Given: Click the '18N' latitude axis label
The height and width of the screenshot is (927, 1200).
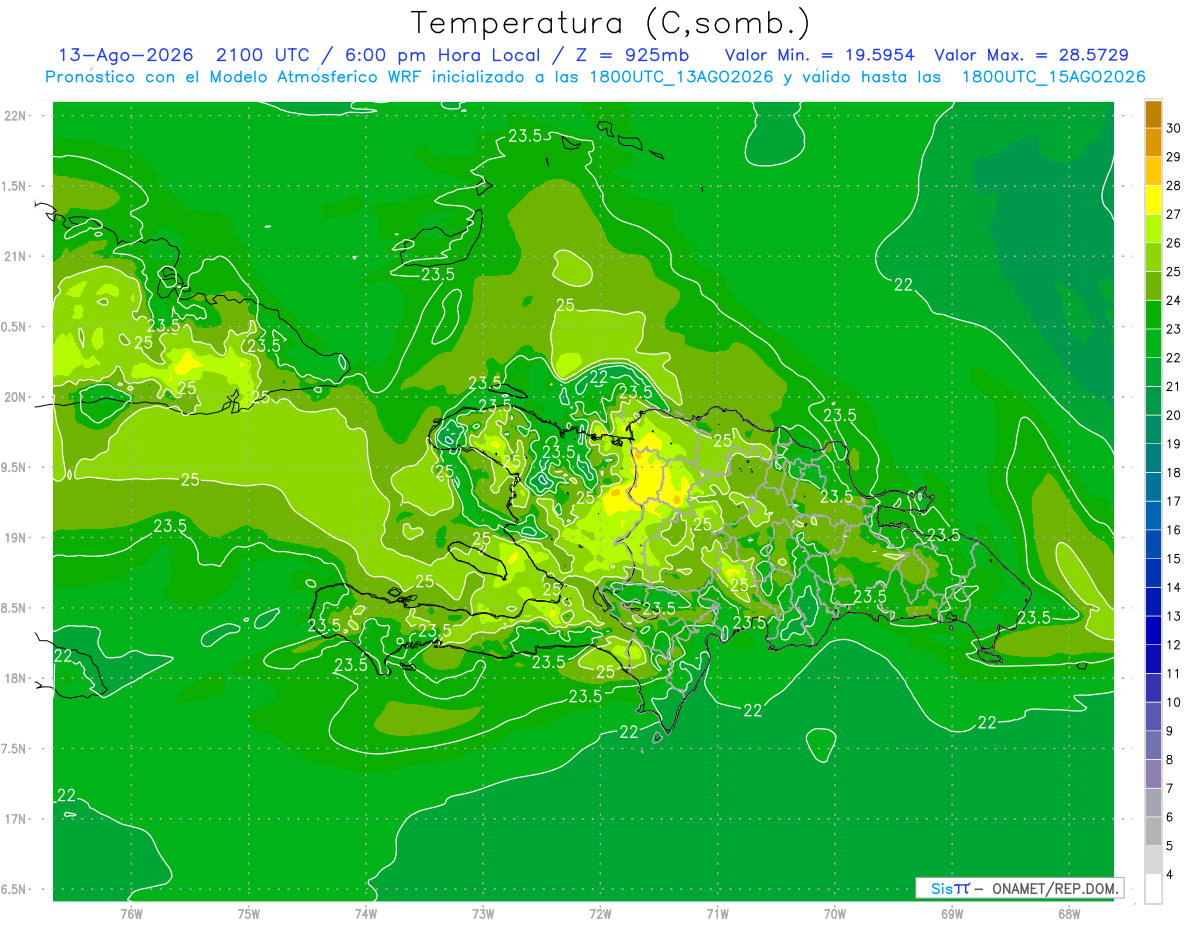Looking at the screenshot, I should point(16,678).
